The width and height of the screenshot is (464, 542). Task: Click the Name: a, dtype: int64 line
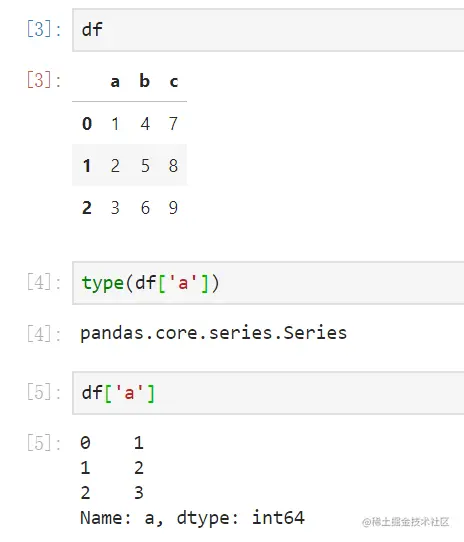click(x=192, y=518)
